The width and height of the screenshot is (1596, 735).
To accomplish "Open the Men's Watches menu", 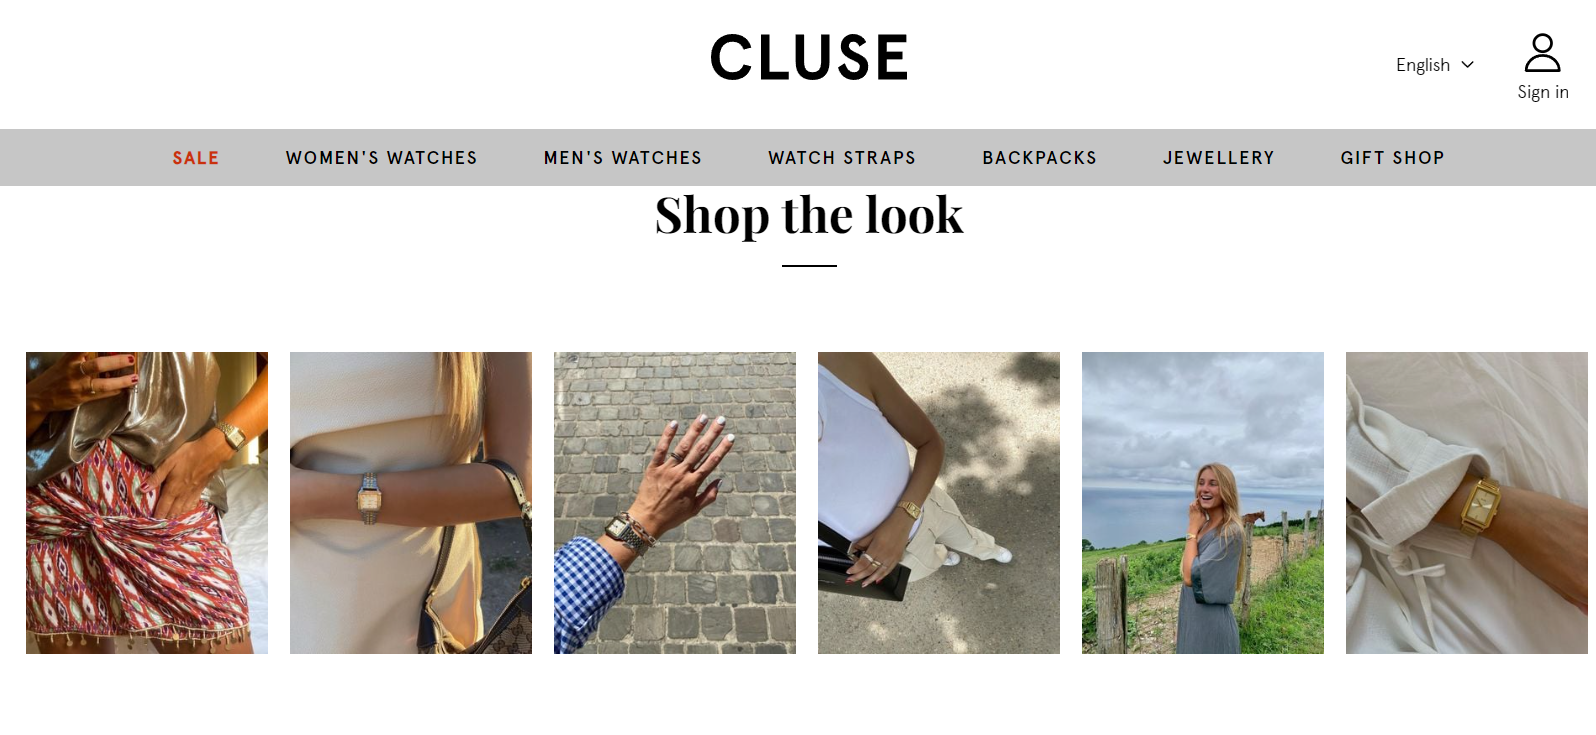I will (x=623, y=158).
